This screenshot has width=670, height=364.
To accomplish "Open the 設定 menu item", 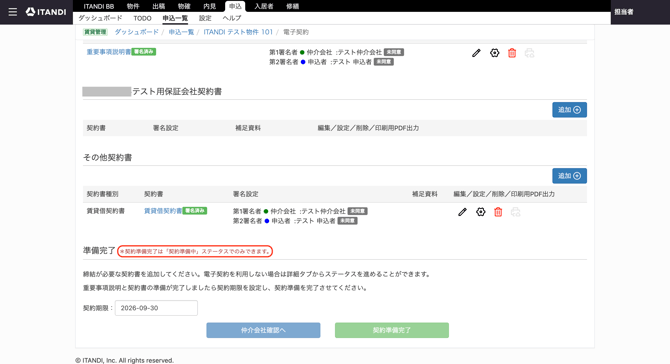I will click(x=205, y=18).
